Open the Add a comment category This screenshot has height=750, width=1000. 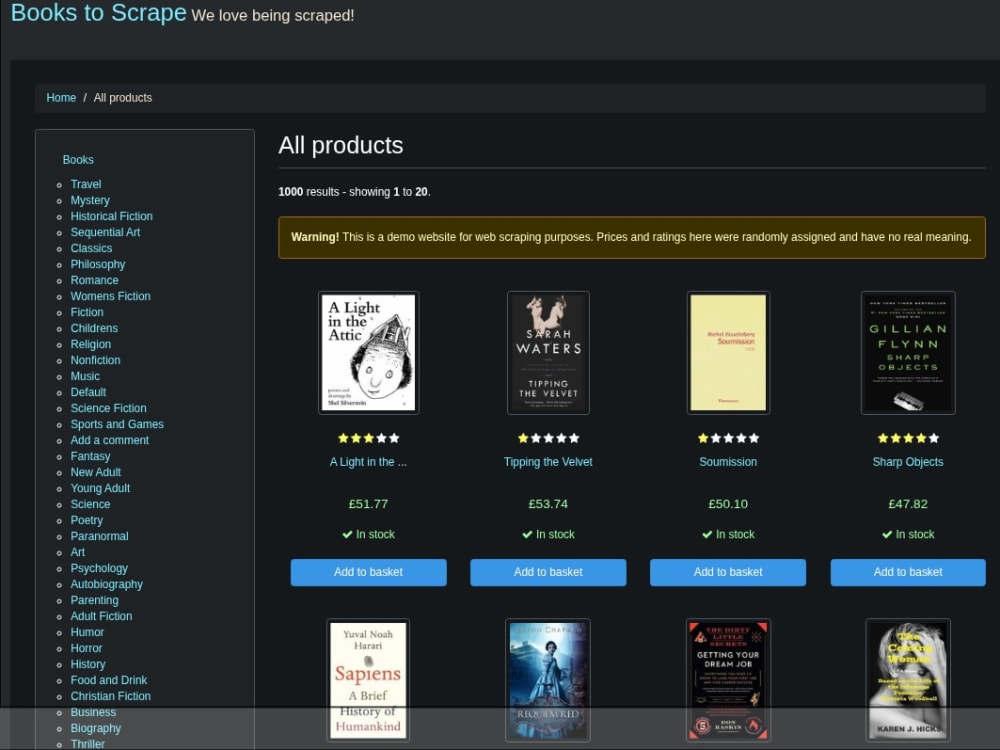click(x=110, y=440)
